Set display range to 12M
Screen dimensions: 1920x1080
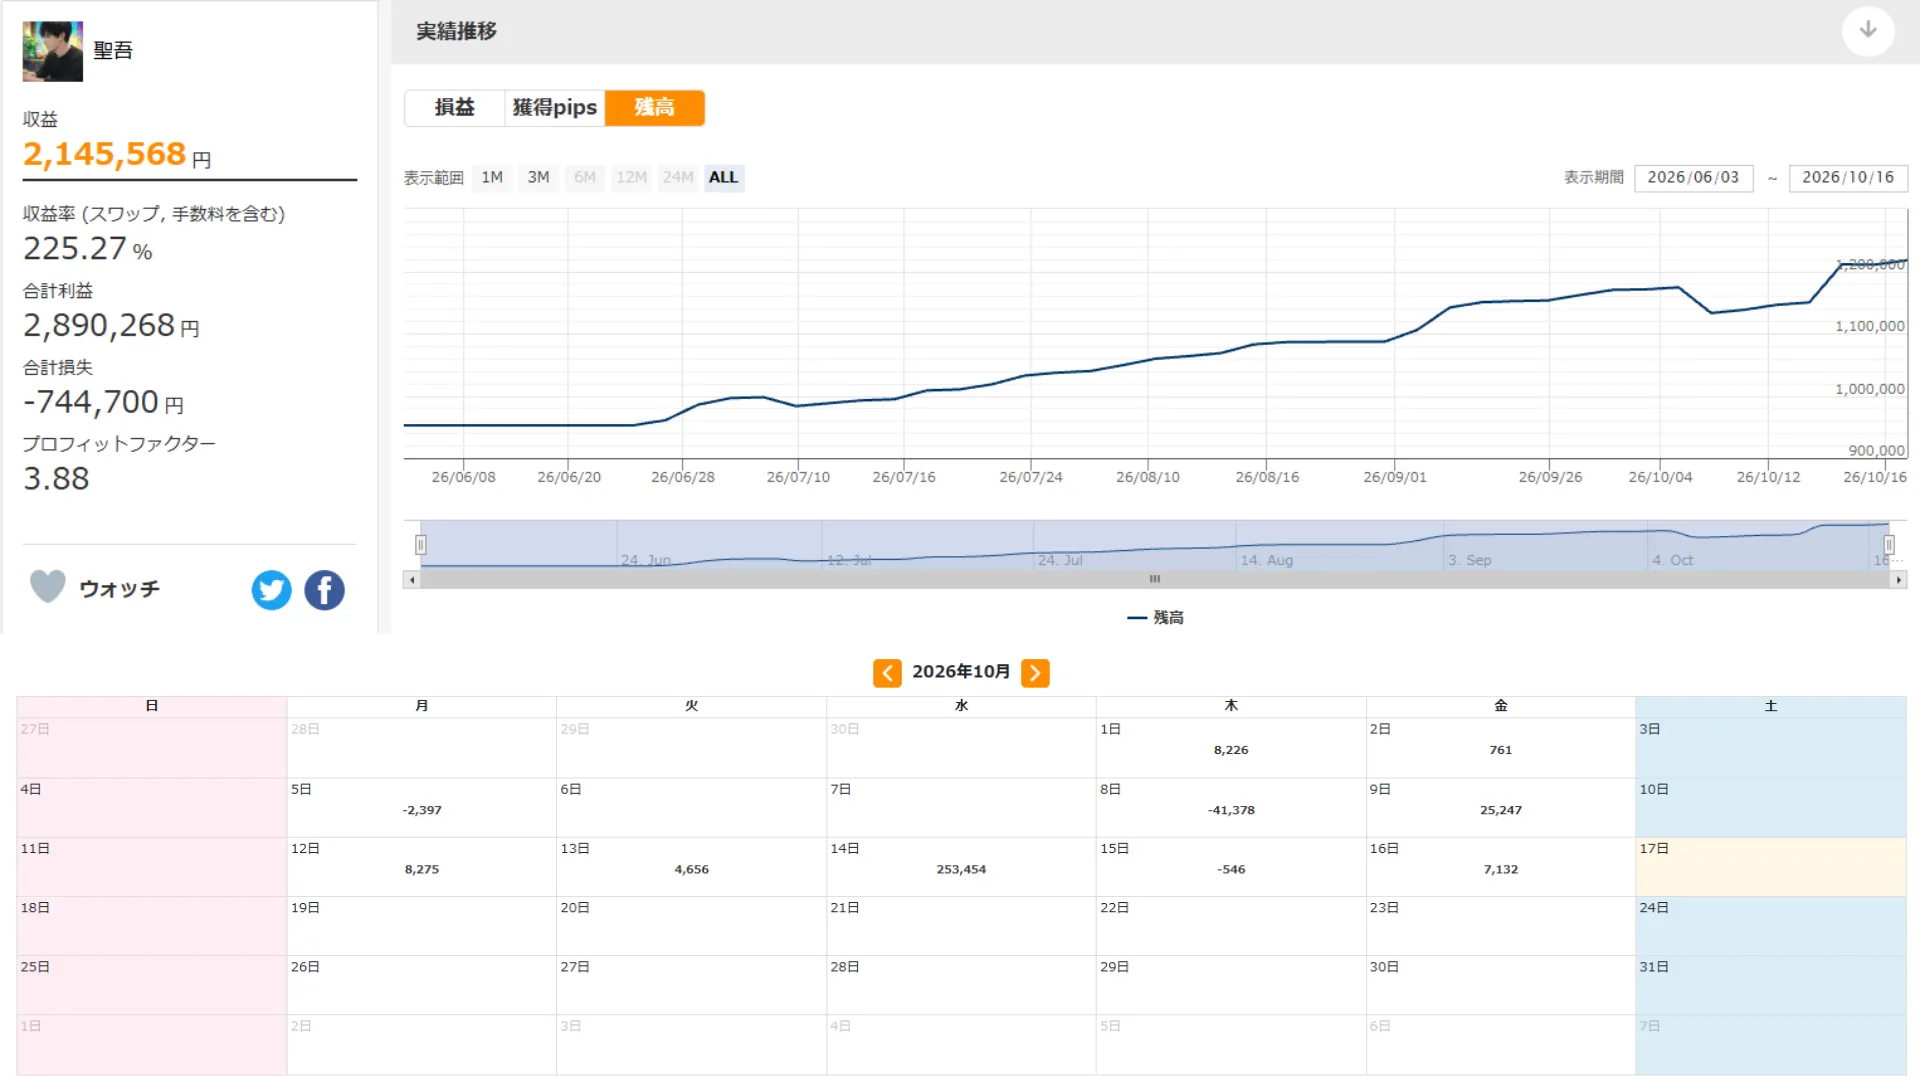click(631, 178)
